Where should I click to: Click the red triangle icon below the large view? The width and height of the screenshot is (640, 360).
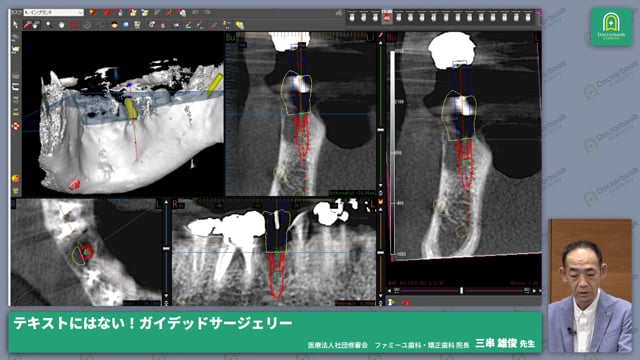[x=405, y=302]
